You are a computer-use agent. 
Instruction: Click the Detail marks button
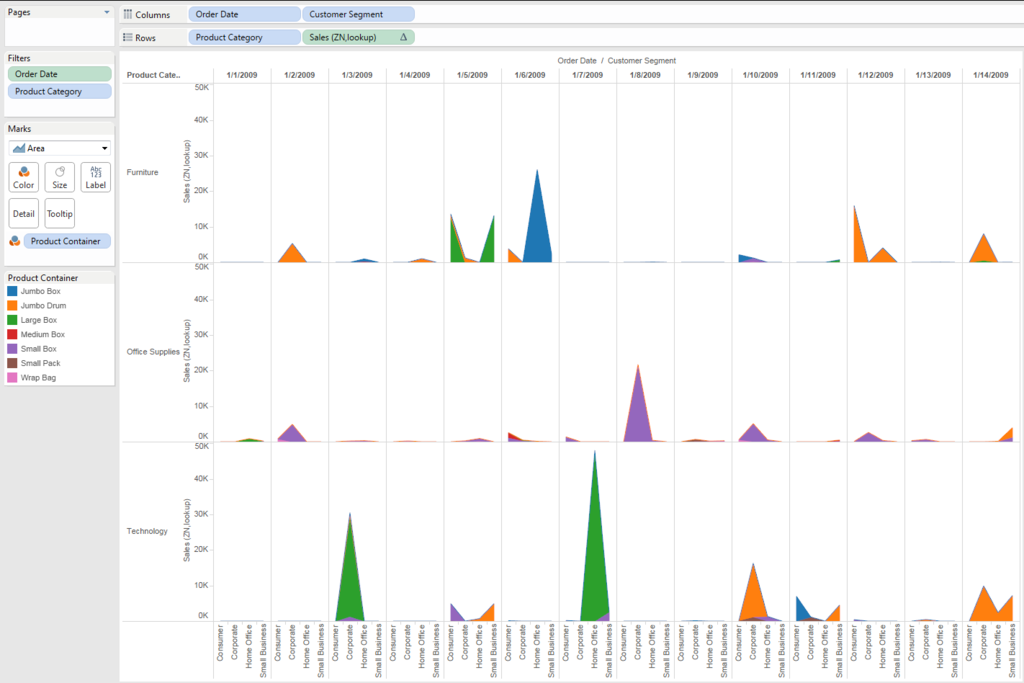[x=24, y=214]
